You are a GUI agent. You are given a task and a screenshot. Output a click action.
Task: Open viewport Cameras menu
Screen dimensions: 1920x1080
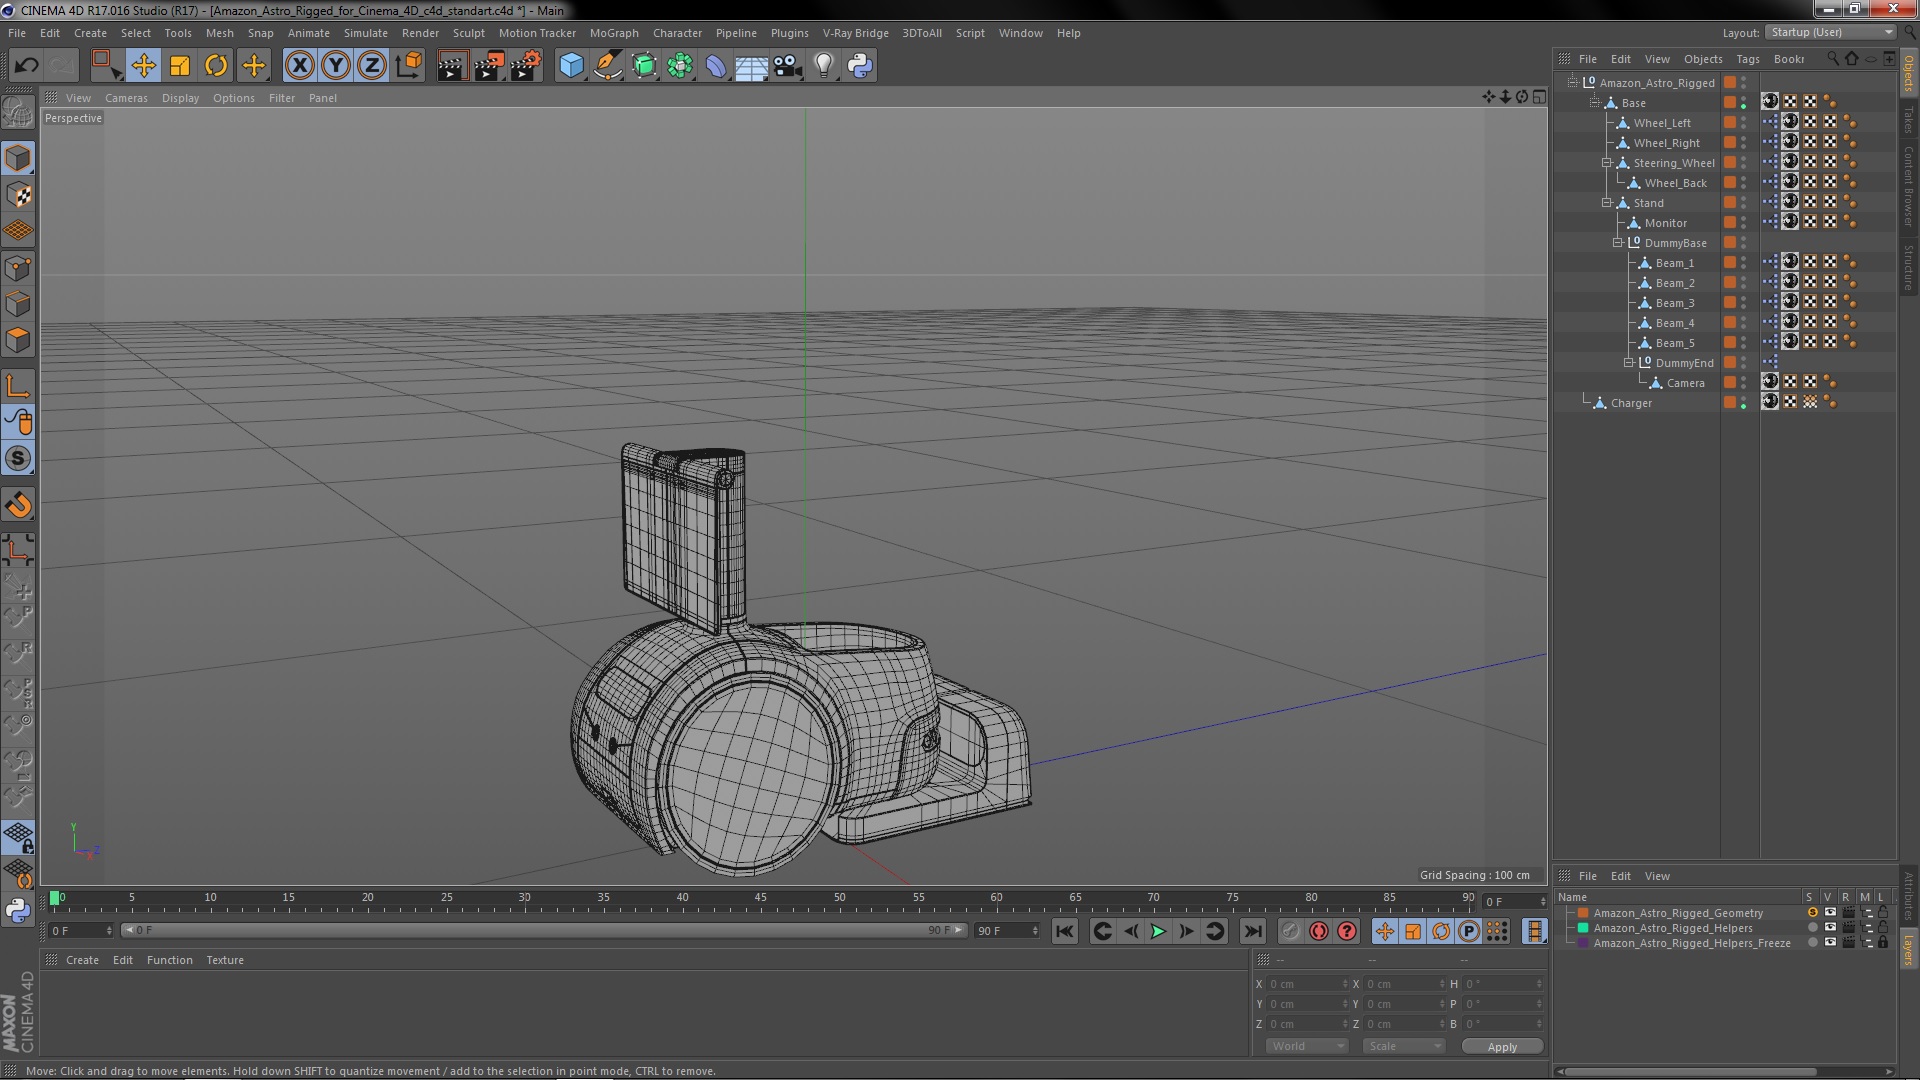coord(126,98)
